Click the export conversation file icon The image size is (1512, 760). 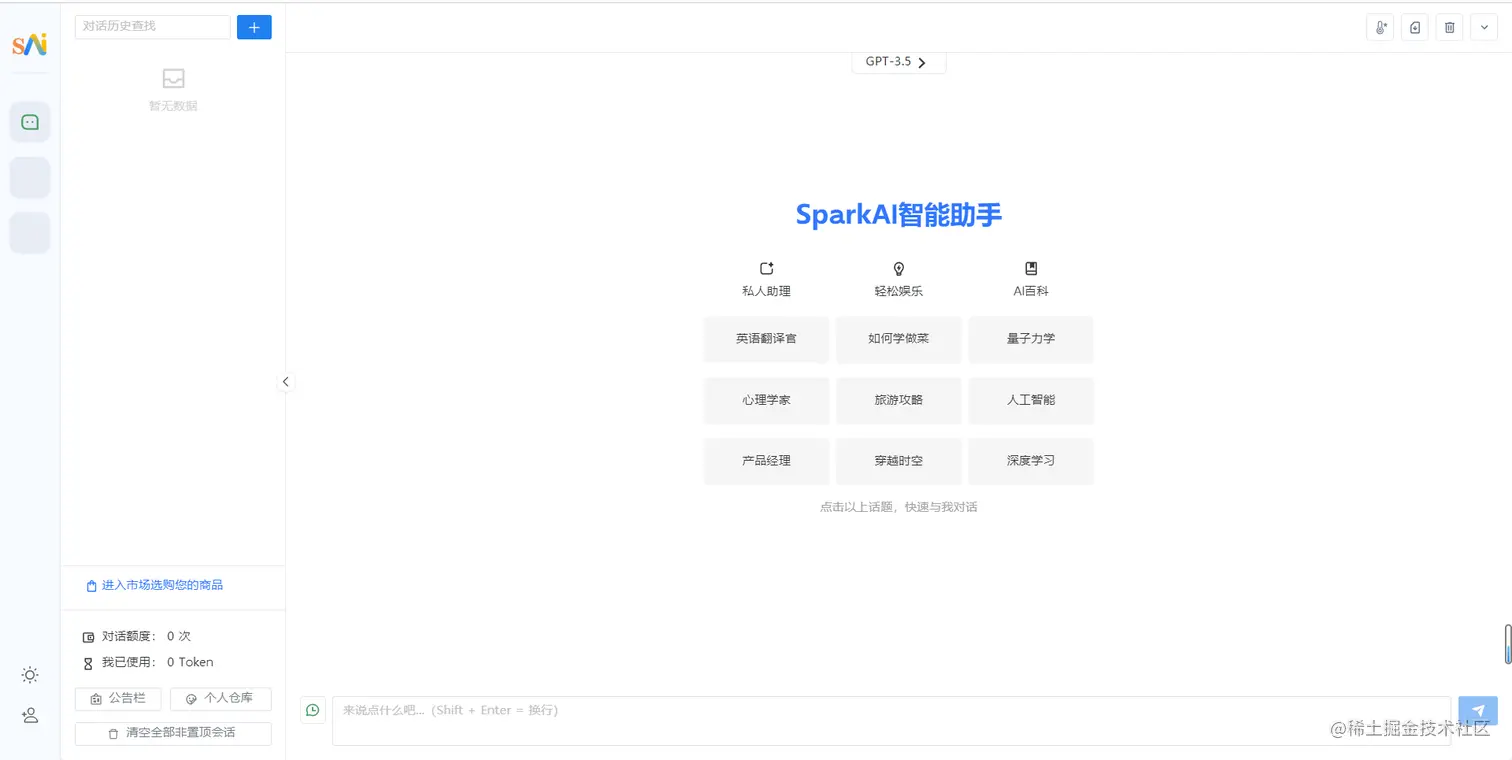pos(1415,28)
